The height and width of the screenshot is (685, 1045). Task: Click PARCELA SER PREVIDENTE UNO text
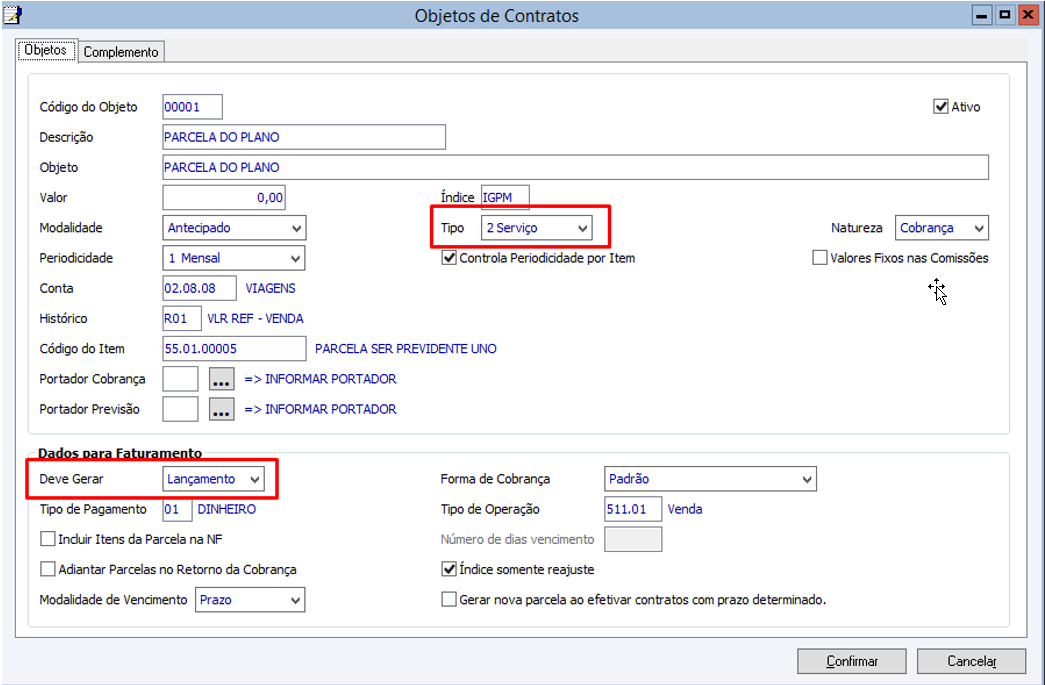pos(406,348)
